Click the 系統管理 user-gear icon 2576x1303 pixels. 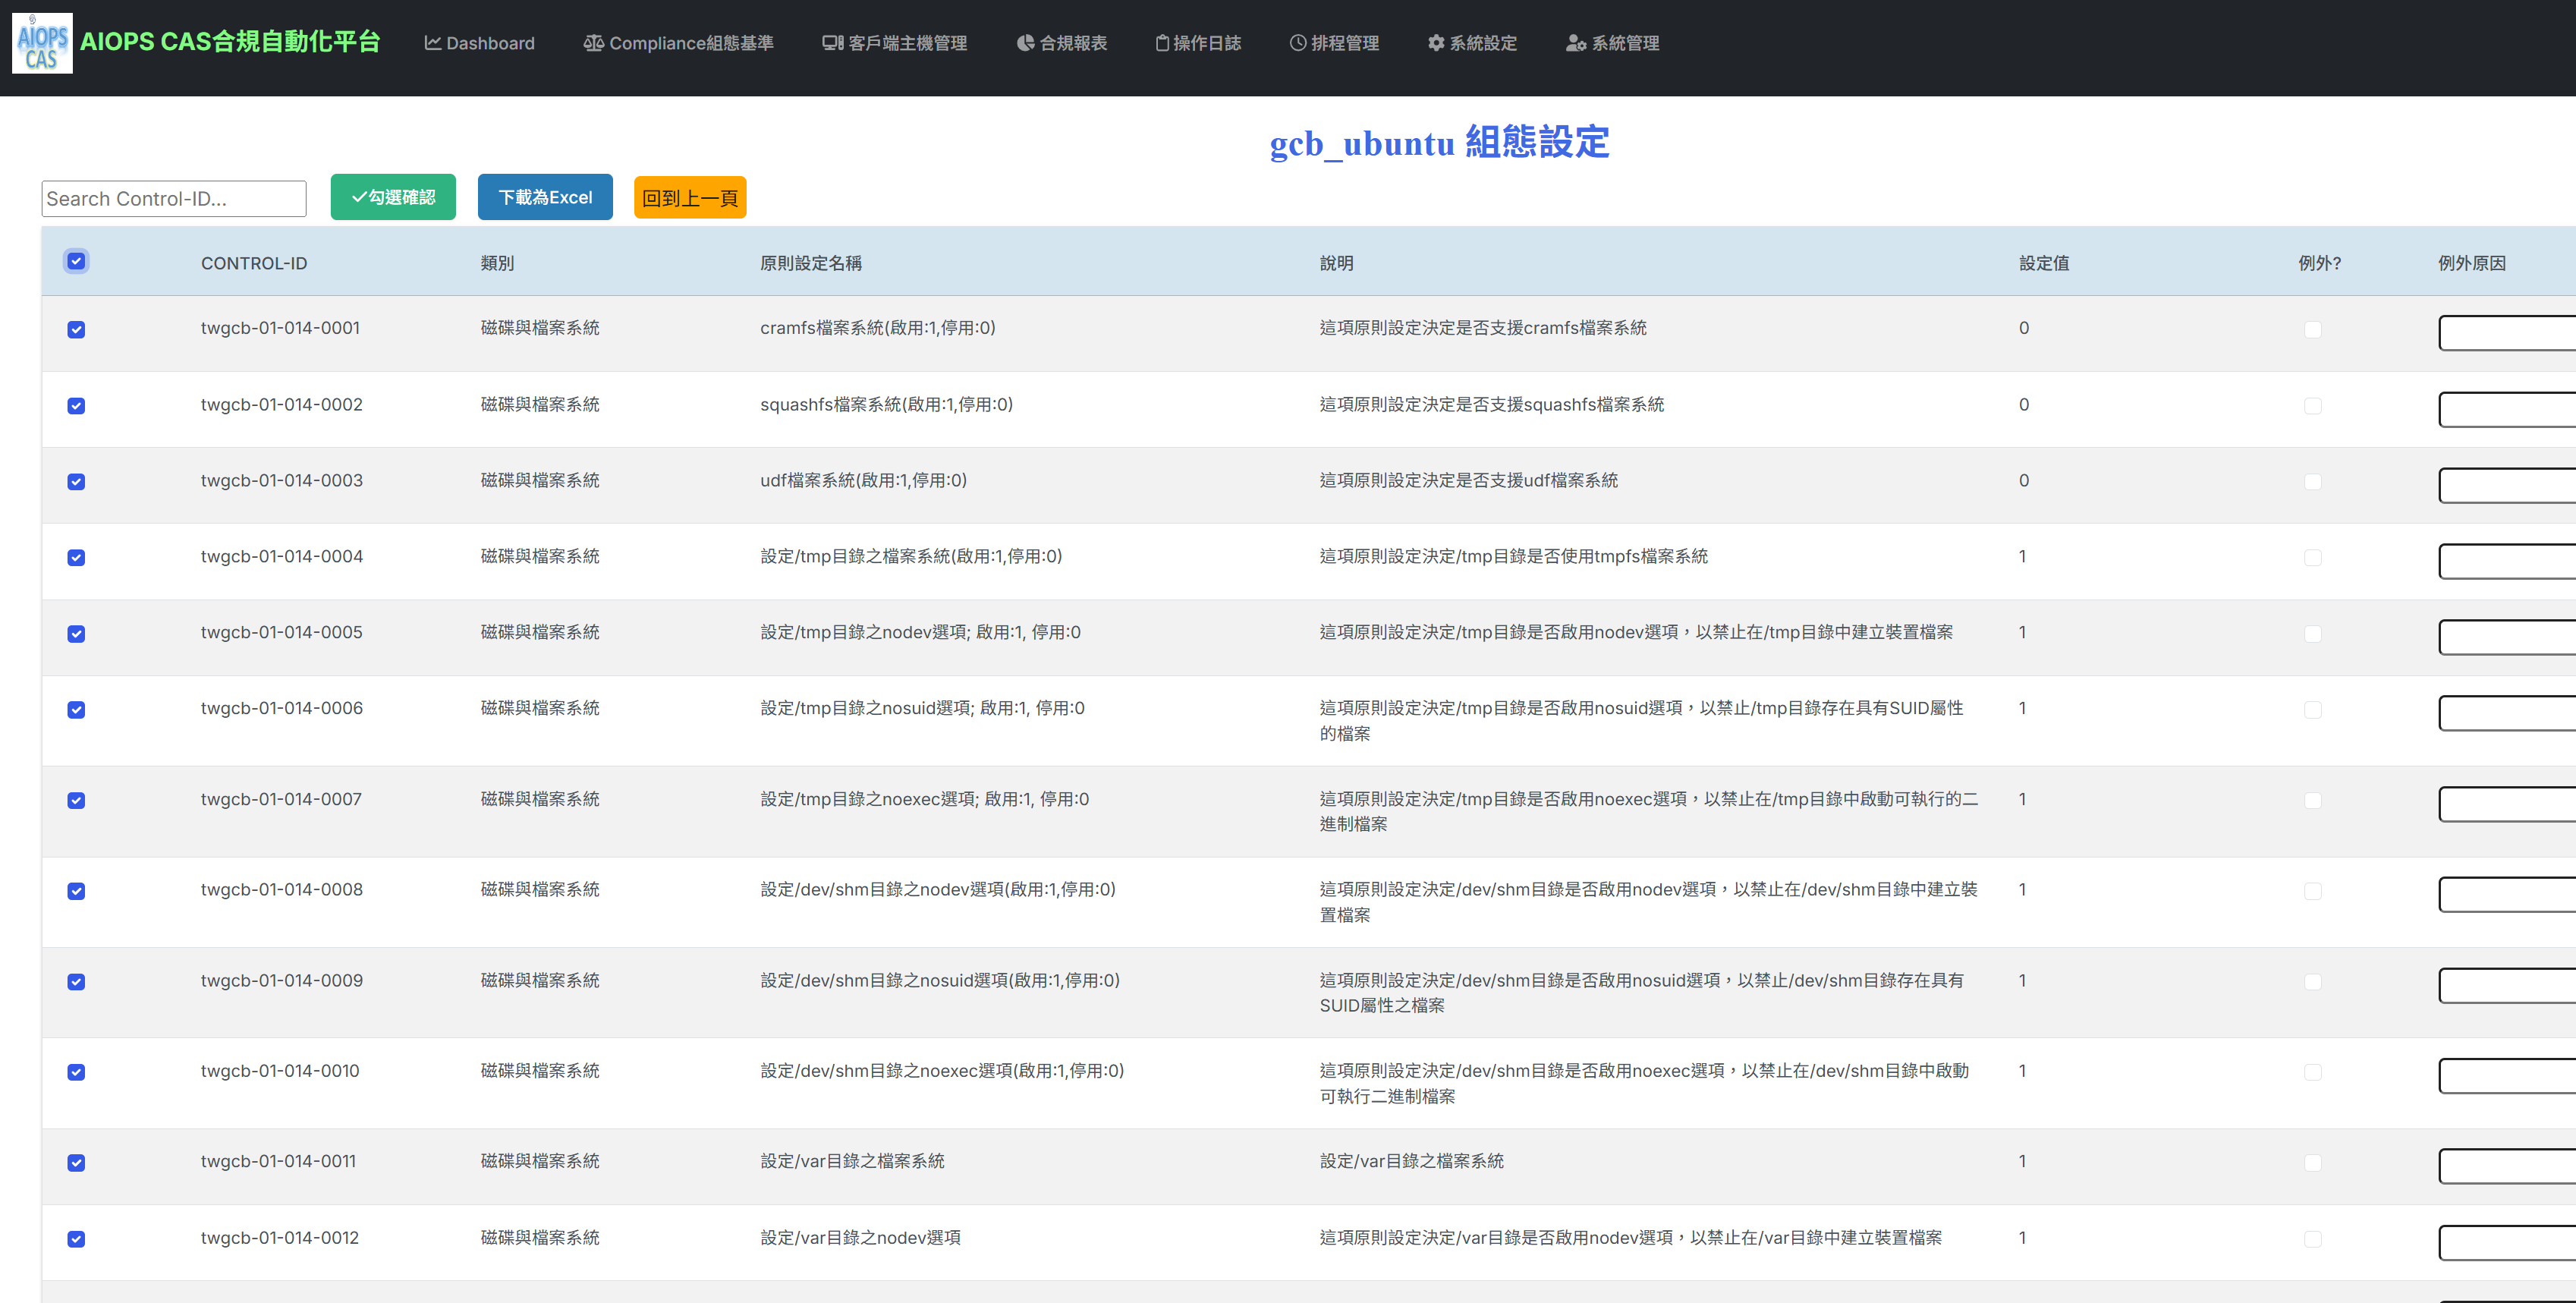[1575, 43]
